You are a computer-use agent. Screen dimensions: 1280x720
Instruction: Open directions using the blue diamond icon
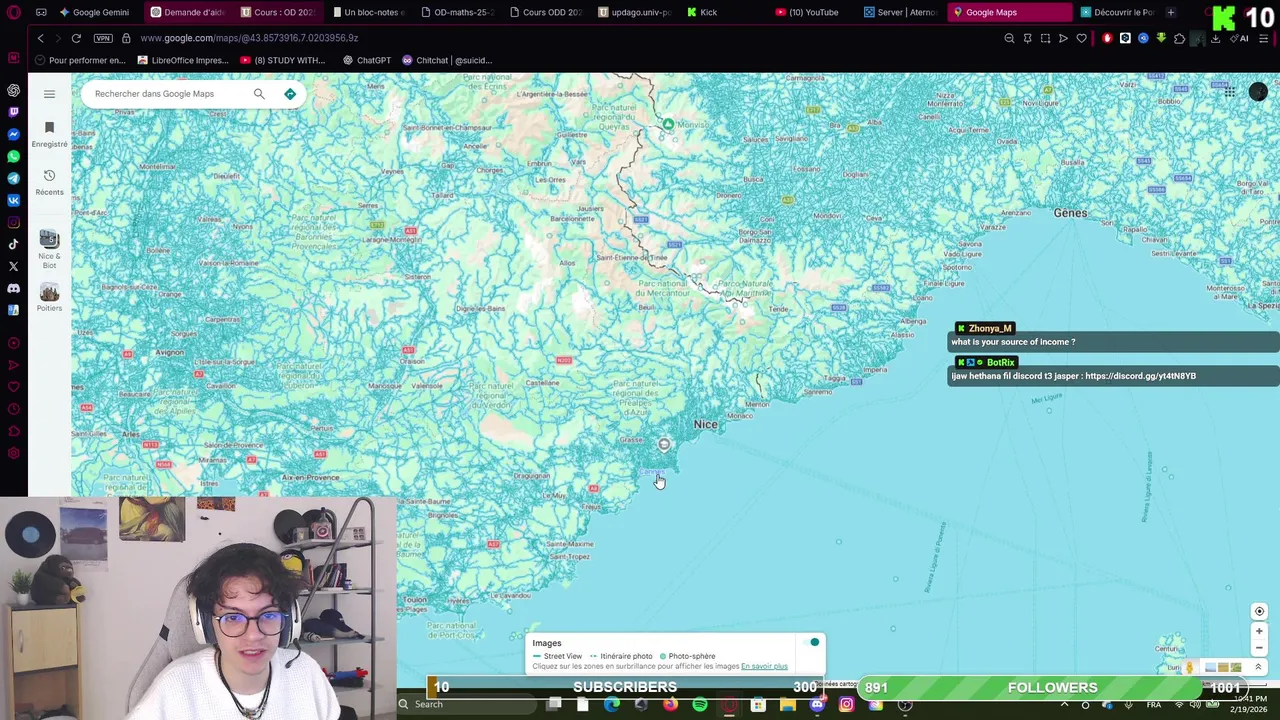(x=290, y=94)
